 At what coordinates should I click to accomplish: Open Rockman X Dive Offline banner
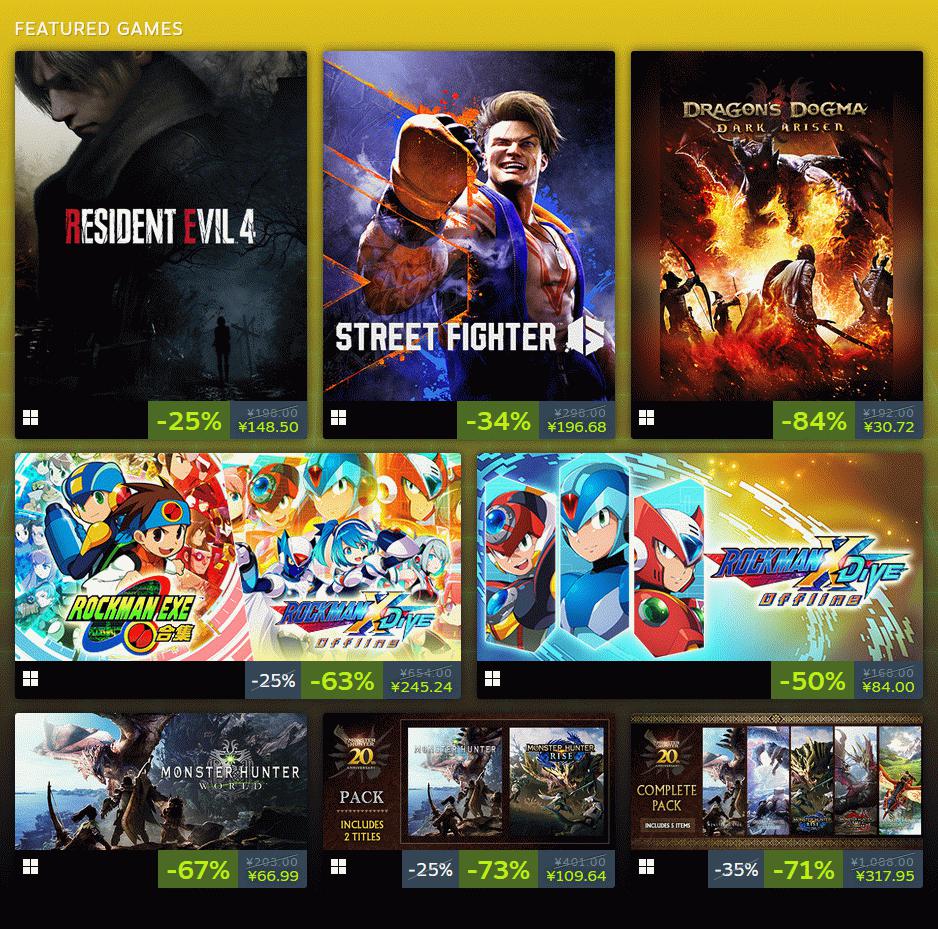[700, 557]
